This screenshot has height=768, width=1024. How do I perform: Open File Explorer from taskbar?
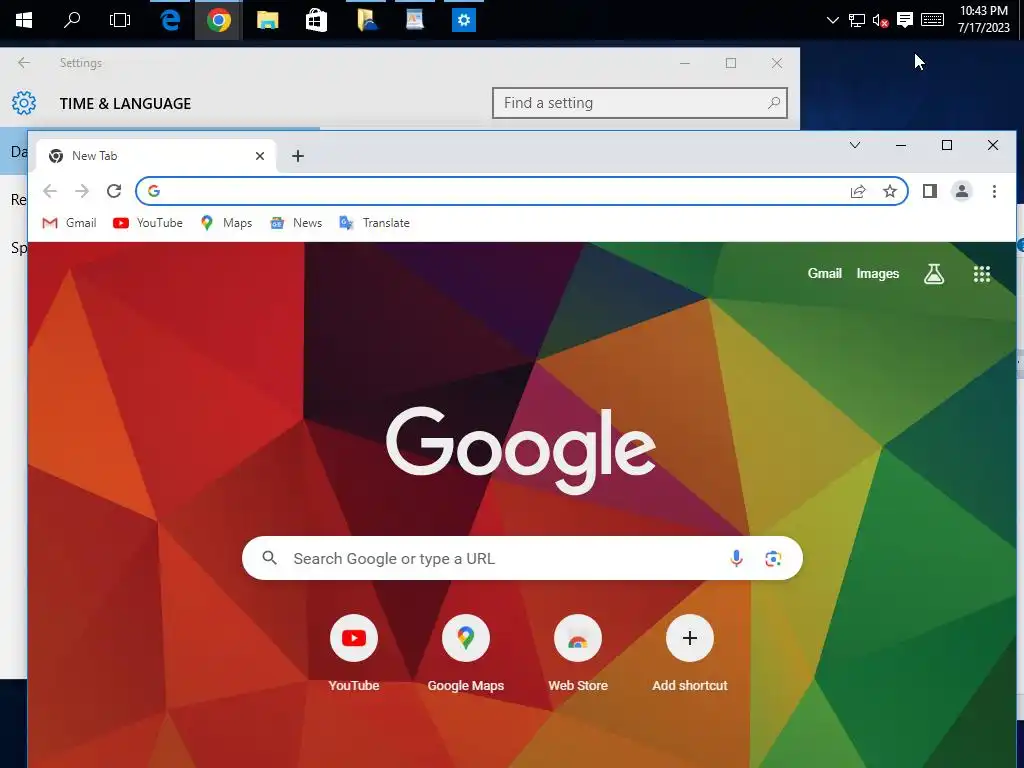(x=268, y=20)
